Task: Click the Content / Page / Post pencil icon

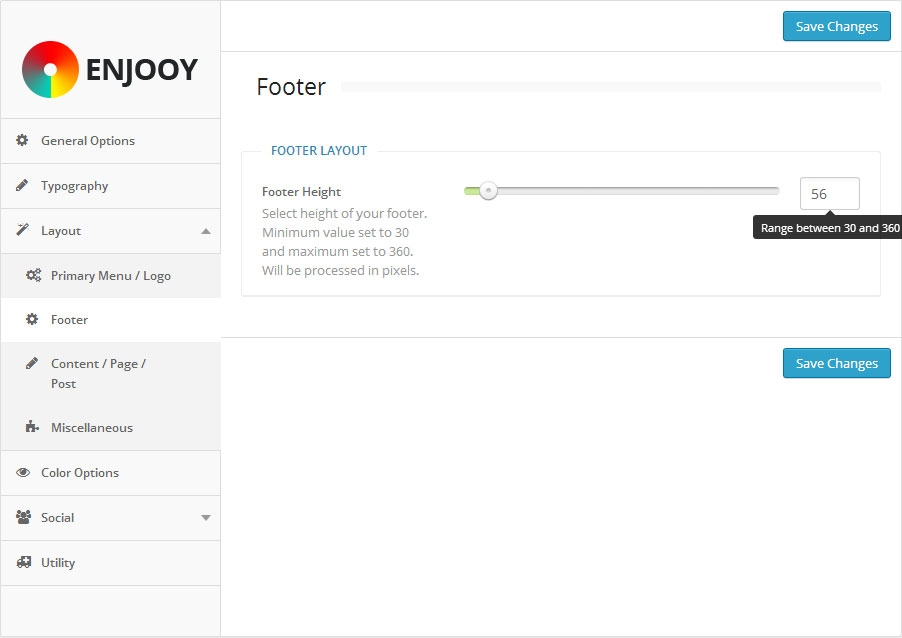Action: (32, 364)
